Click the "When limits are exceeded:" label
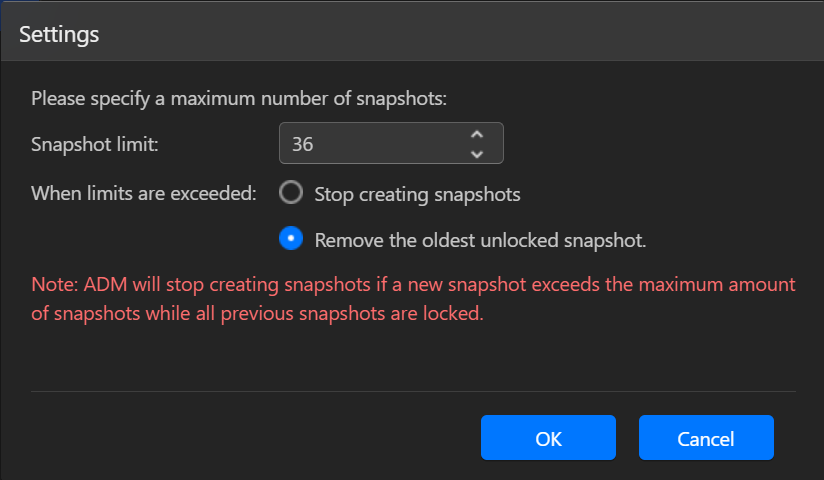This screenshot has height=480, width=824. (144, 194)
